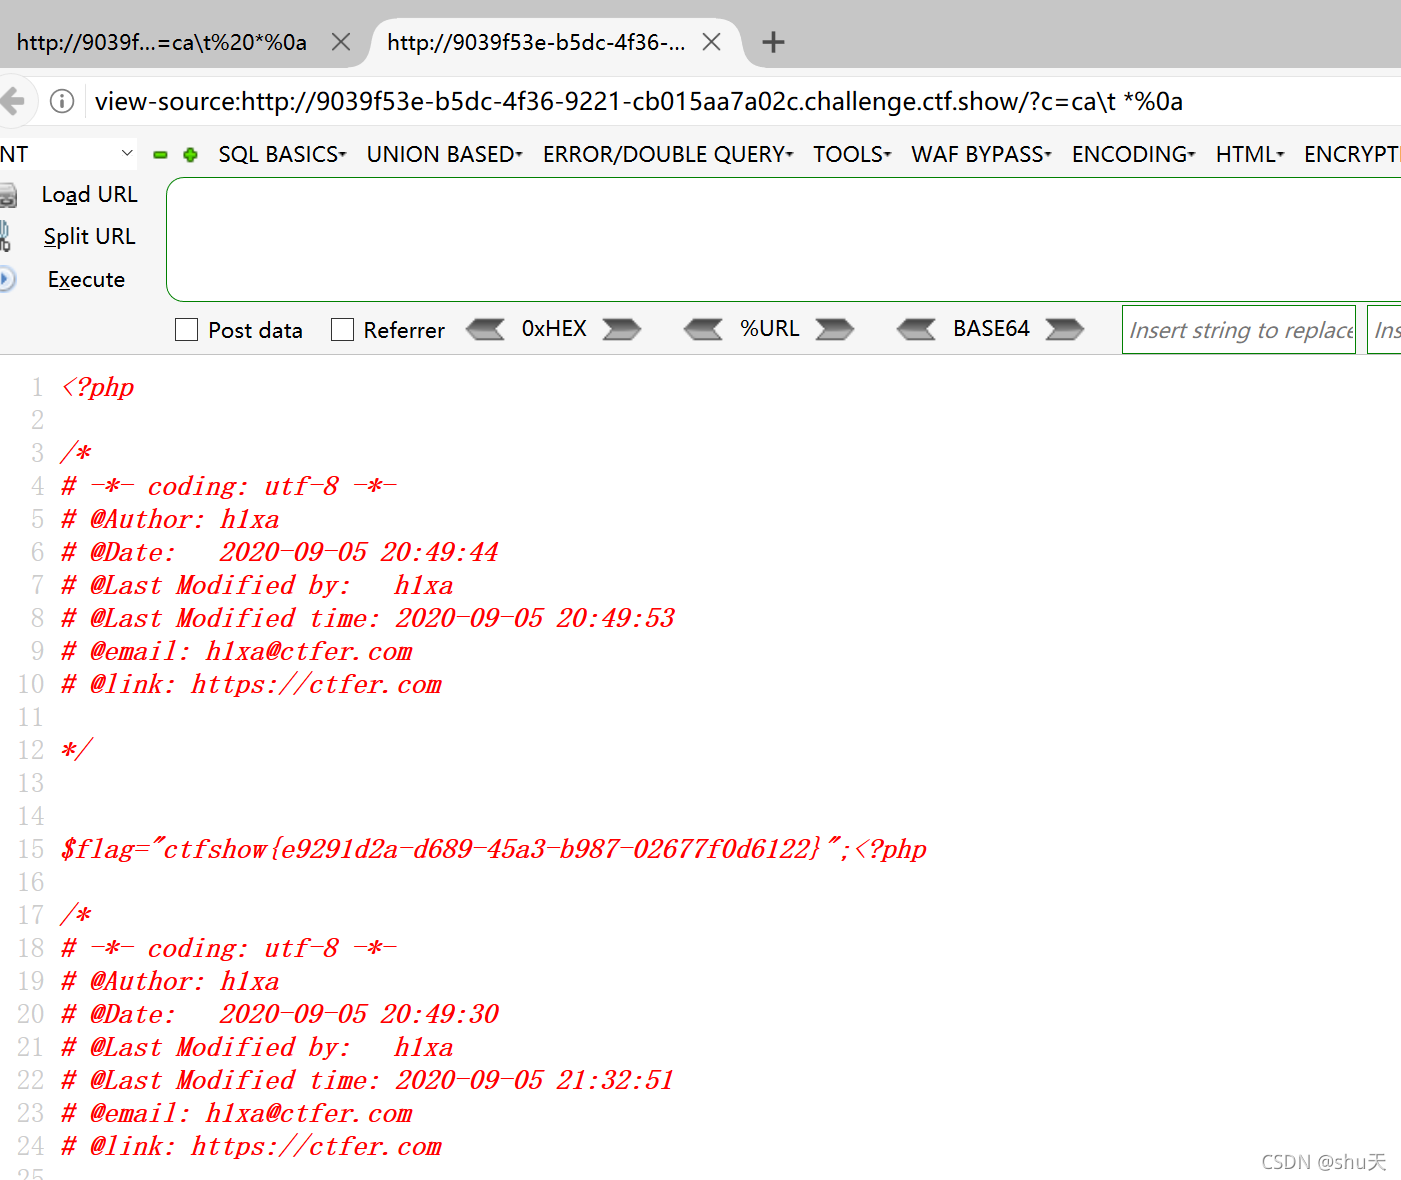The width and height of the screenshot is (1401, 1180).
Task: Click the Execute button
Action: pos(86,279)
